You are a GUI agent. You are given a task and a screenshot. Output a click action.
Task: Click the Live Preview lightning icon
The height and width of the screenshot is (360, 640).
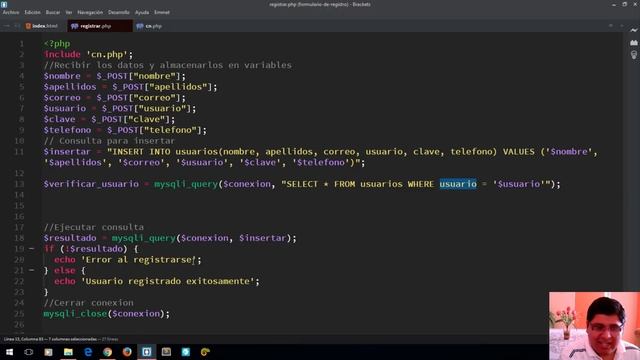point(633,30)
